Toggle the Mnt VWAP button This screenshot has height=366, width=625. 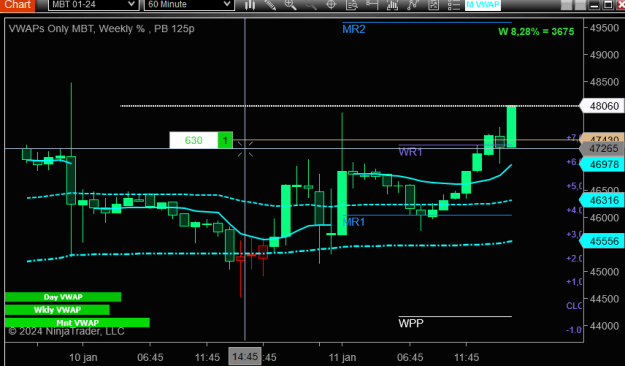(77, 323)
